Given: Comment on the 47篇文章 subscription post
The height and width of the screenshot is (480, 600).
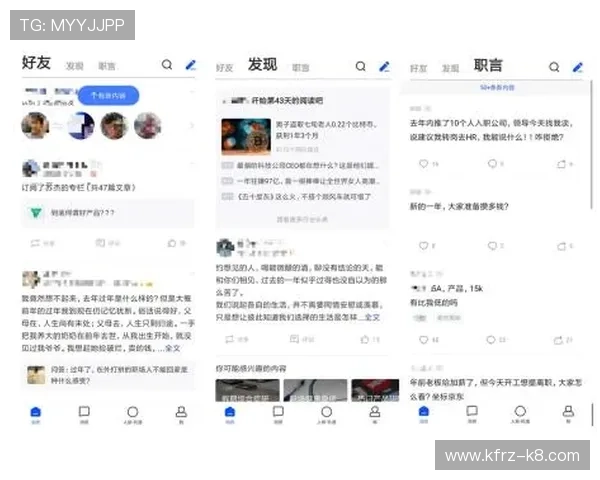Looking at the screenshot, I should [x=108, y=243].
